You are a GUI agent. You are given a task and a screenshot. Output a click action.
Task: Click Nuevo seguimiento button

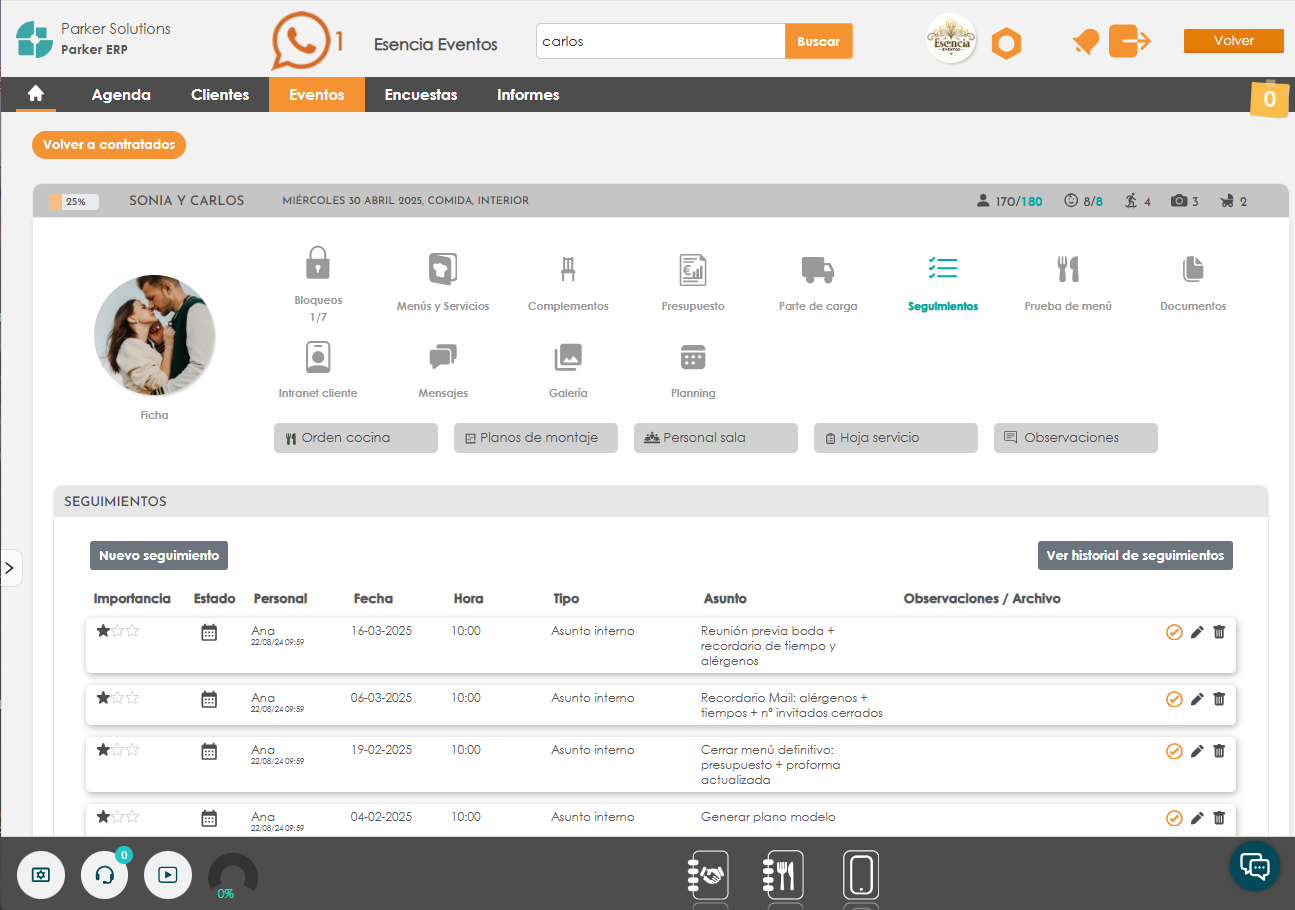pos(159,555)
